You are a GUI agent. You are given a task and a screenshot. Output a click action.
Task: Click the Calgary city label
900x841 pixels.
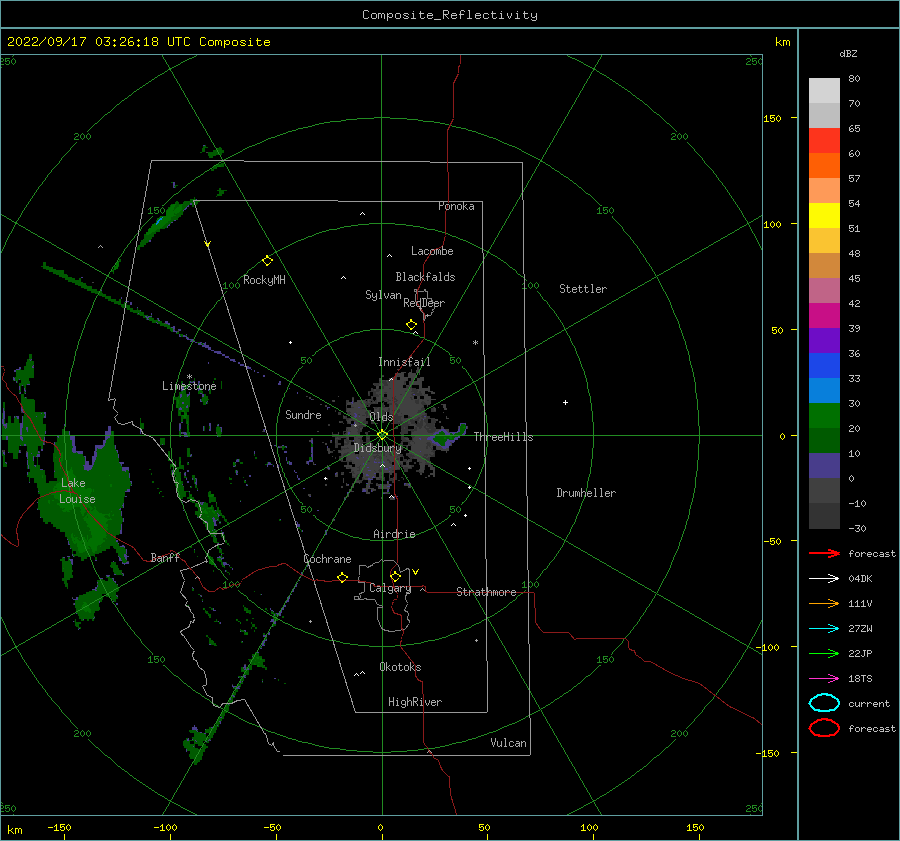(390, 588)
